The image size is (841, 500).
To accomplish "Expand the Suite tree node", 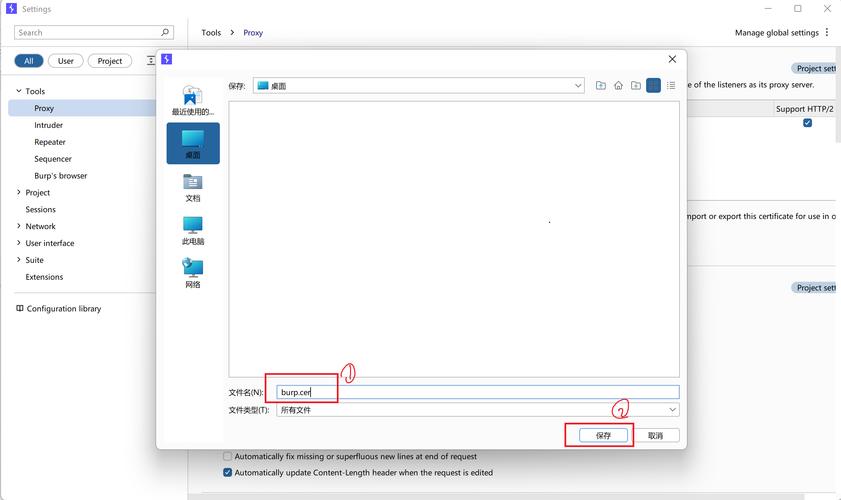I will pyautogui.click(x=19, y=260).
